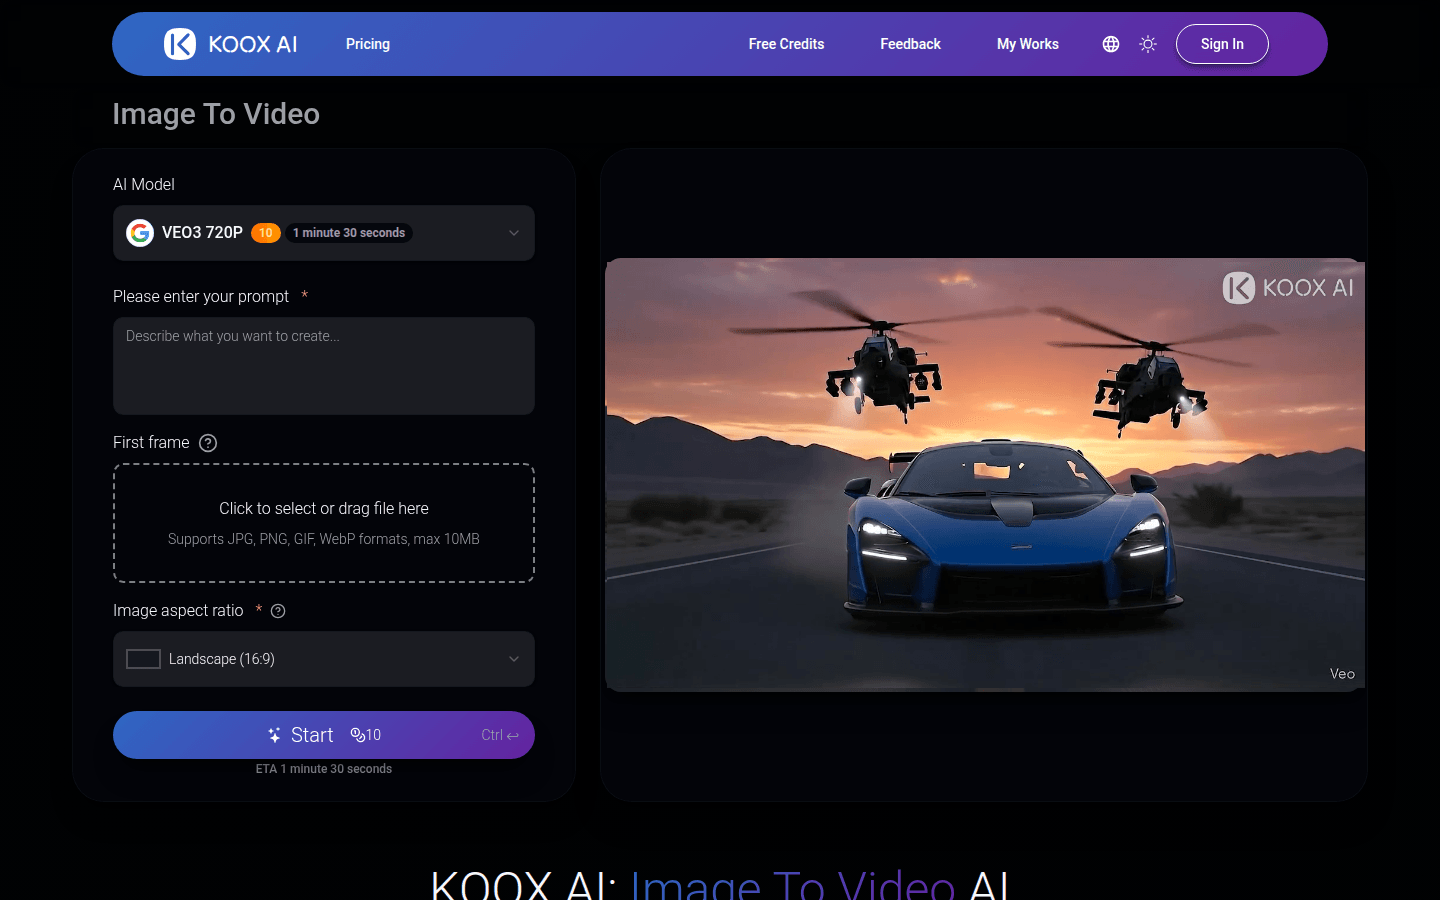Open the Free Credits link
This screenshot has height=900, width=1440.
tap(786, 44)
